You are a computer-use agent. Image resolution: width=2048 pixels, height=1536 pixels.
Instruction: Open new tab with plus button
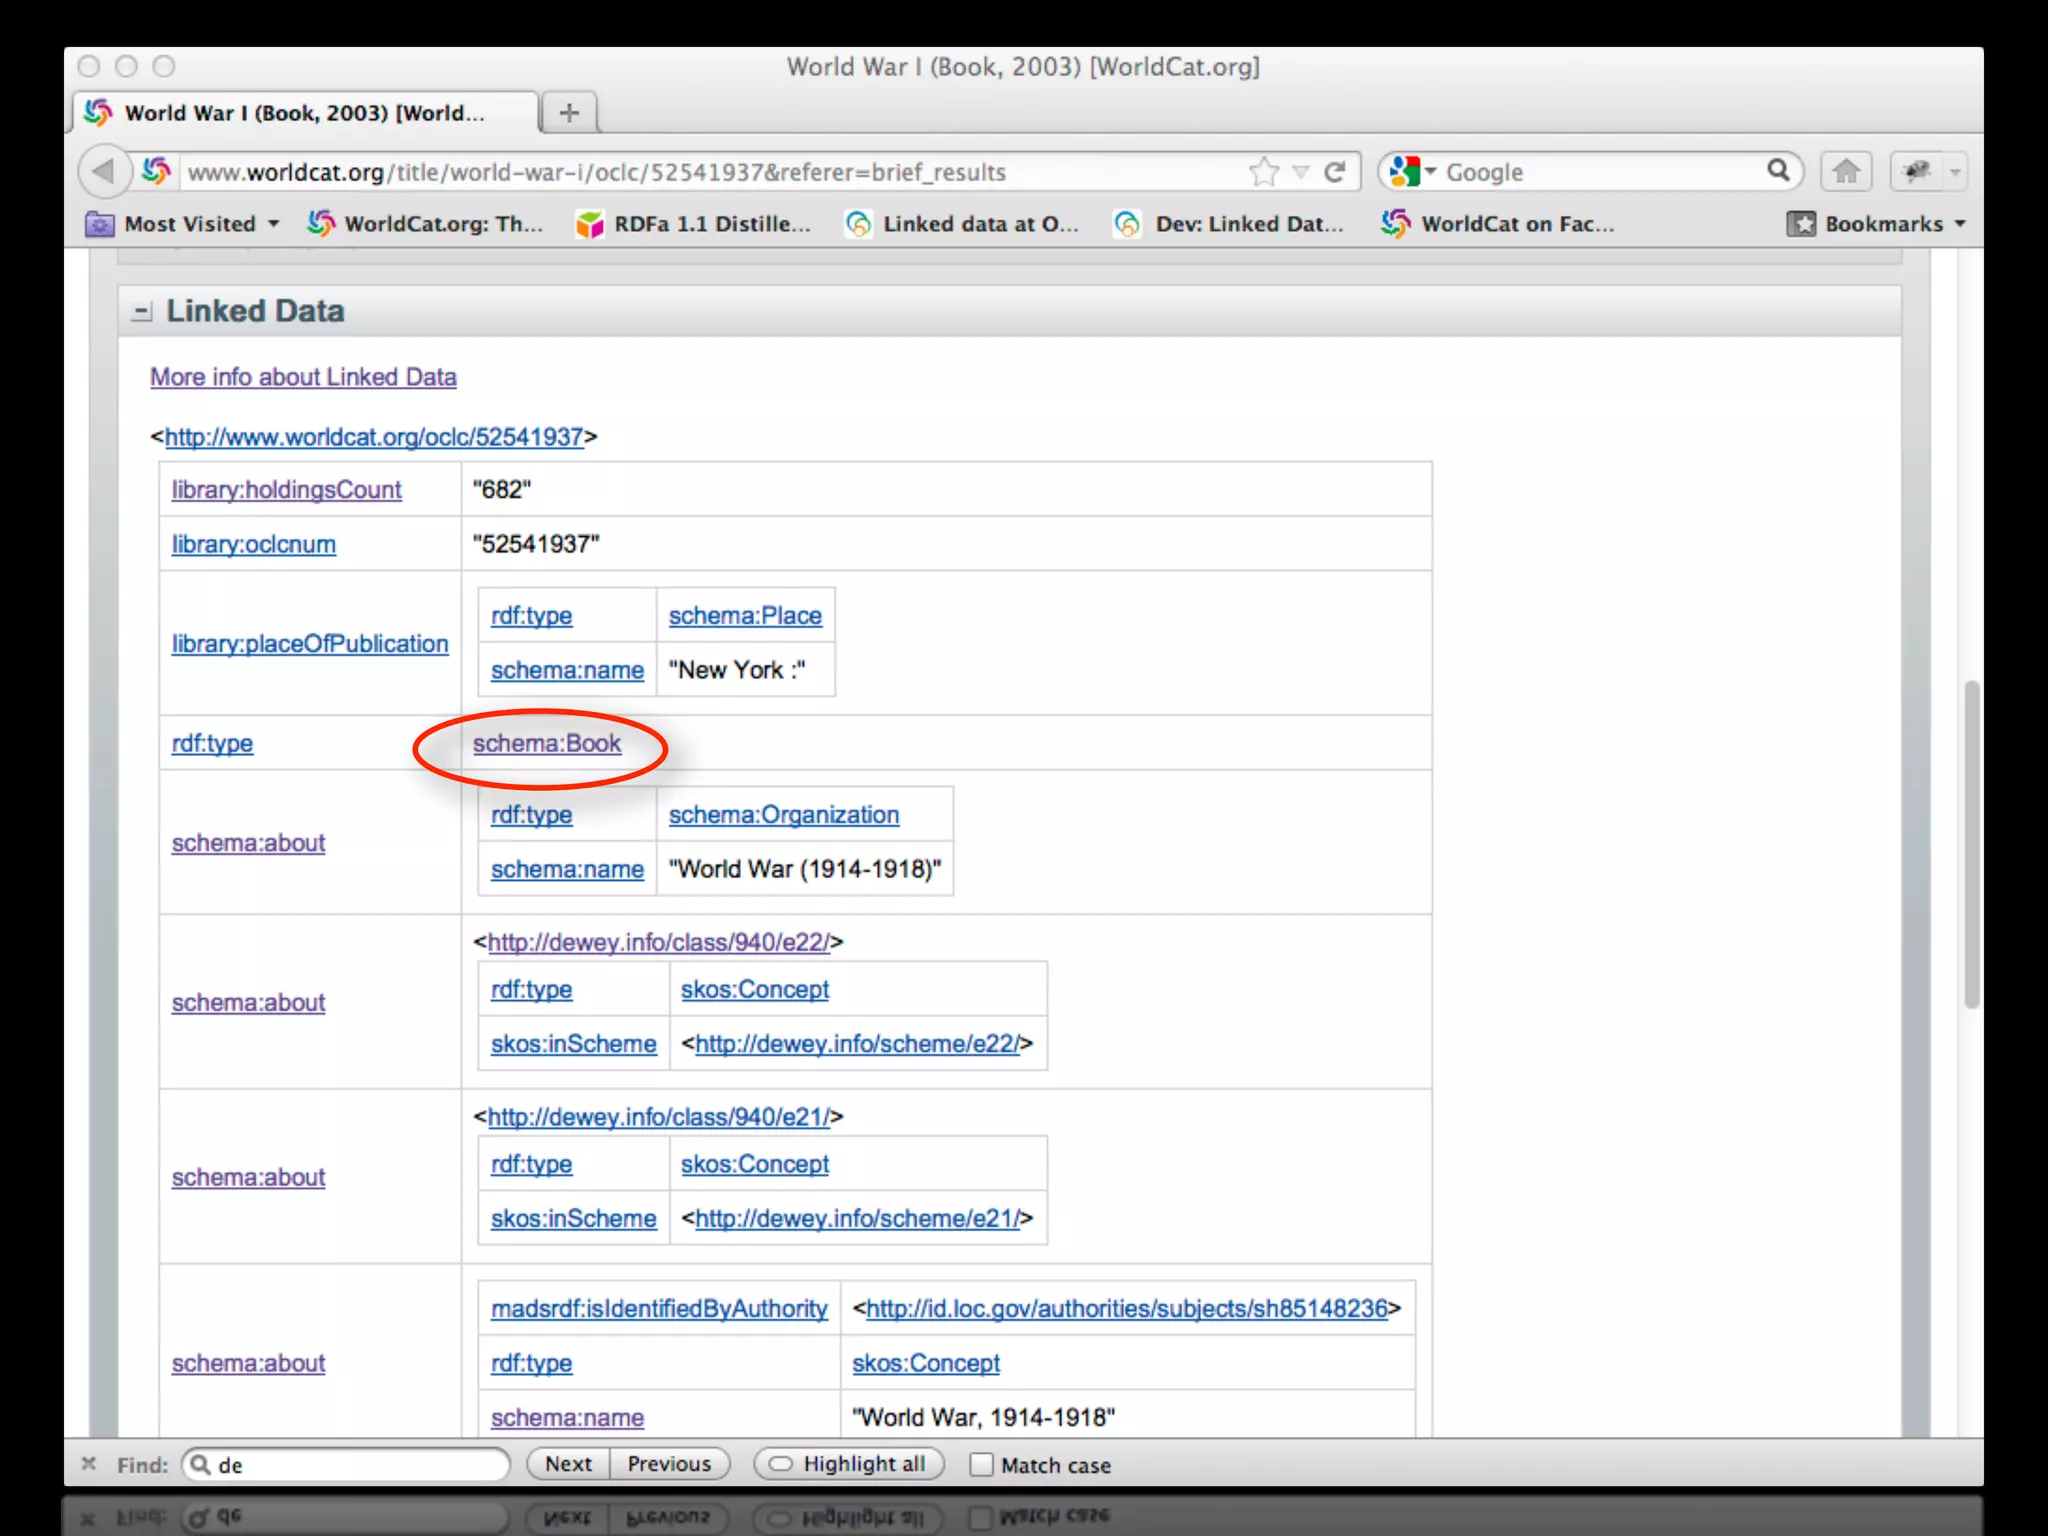pyautogui.click(x=569, y=113)
